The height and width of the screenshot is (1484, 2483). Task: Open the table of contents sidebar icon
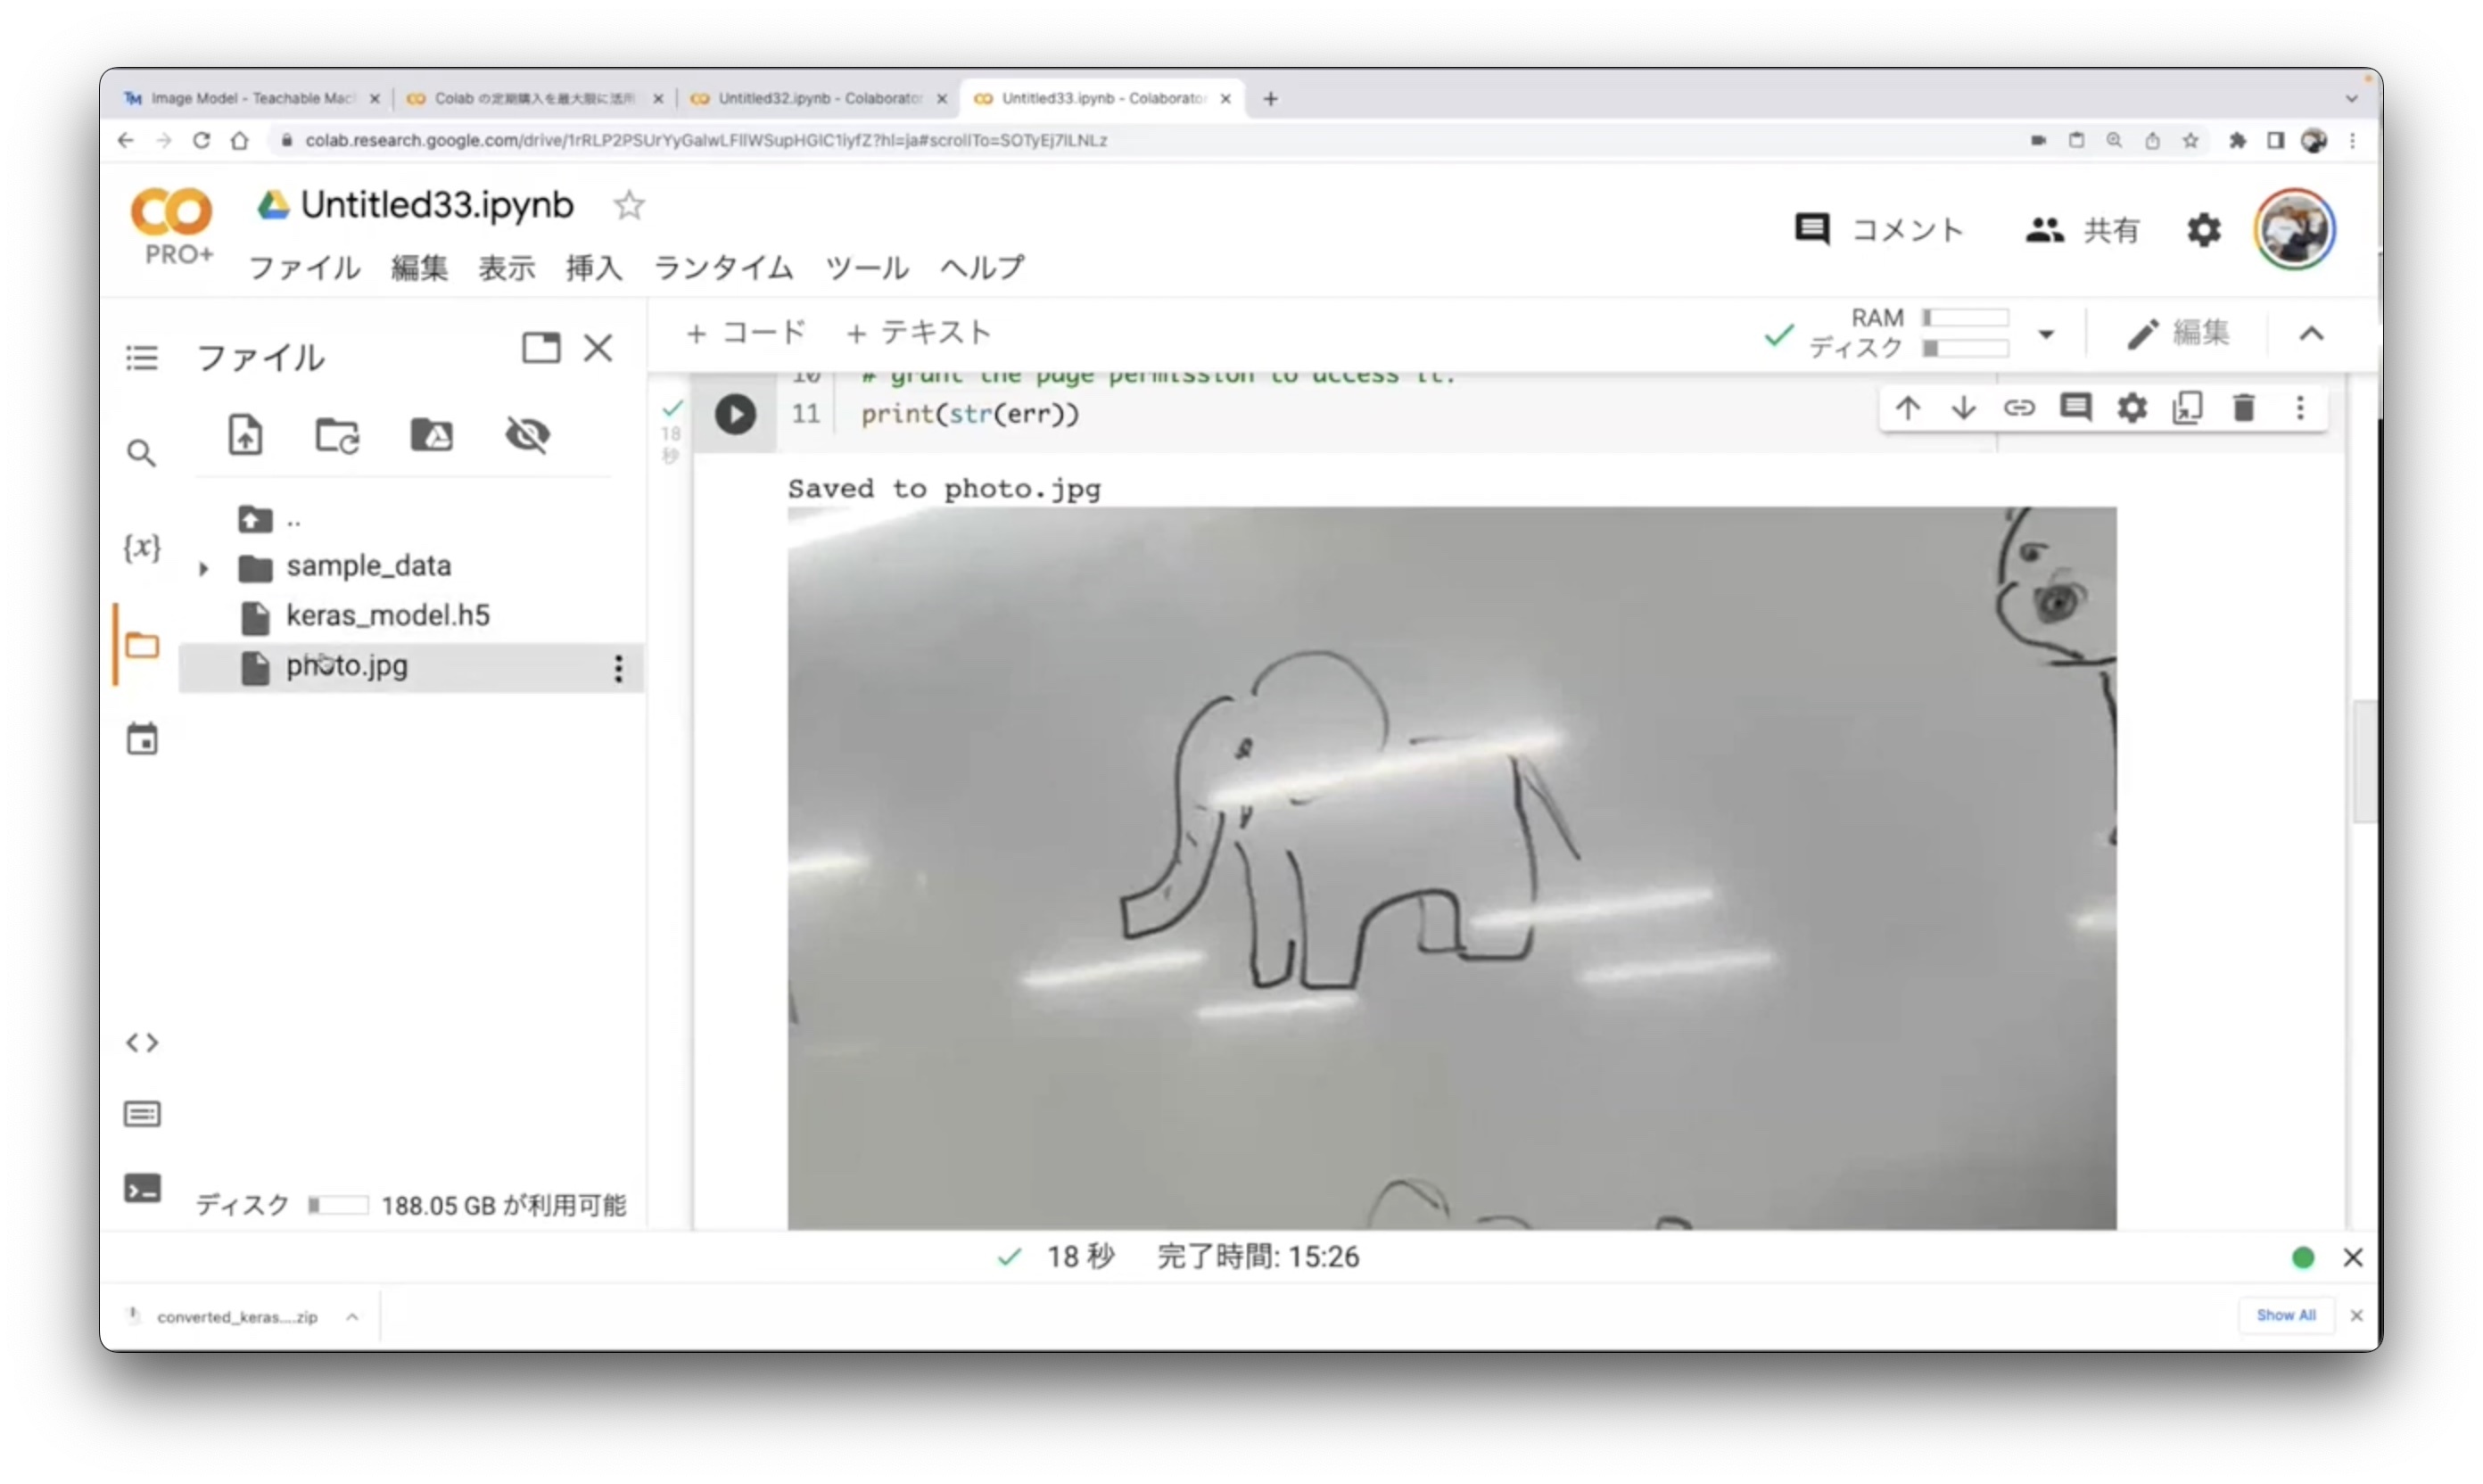(142, 357)
